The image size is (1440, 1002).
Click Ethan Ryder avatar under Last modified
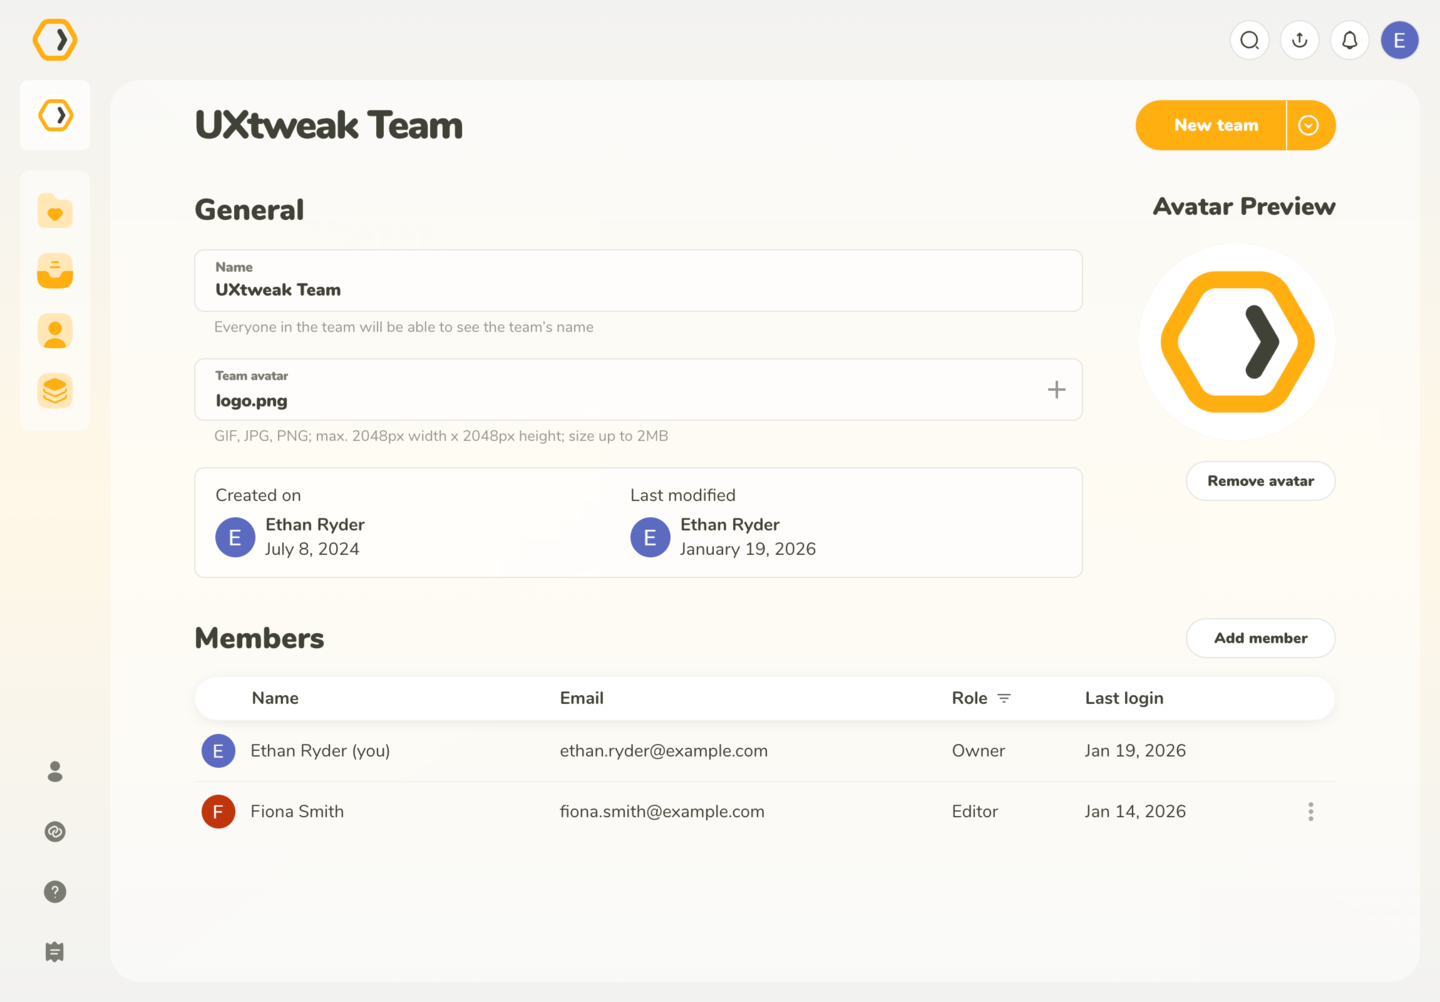[x=650, y=537]
